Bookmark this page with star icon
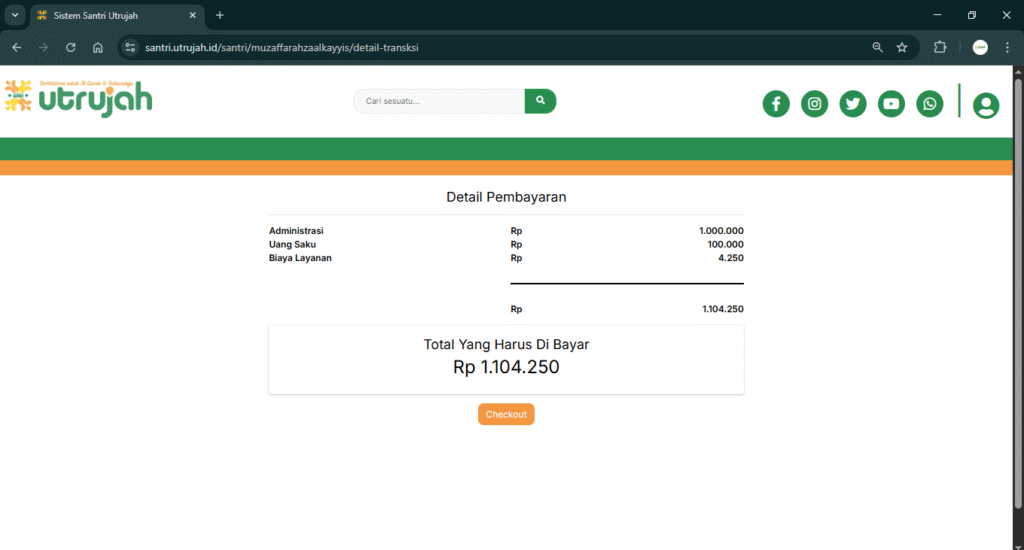 pos(902,47)
